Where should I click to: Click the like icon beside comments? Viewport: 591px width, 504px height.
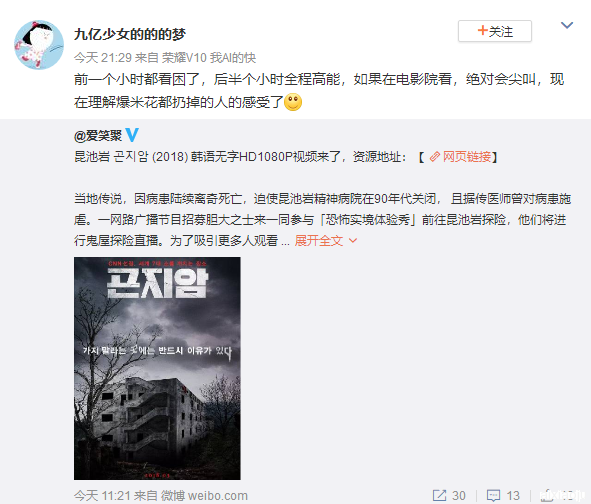[547, 495]
